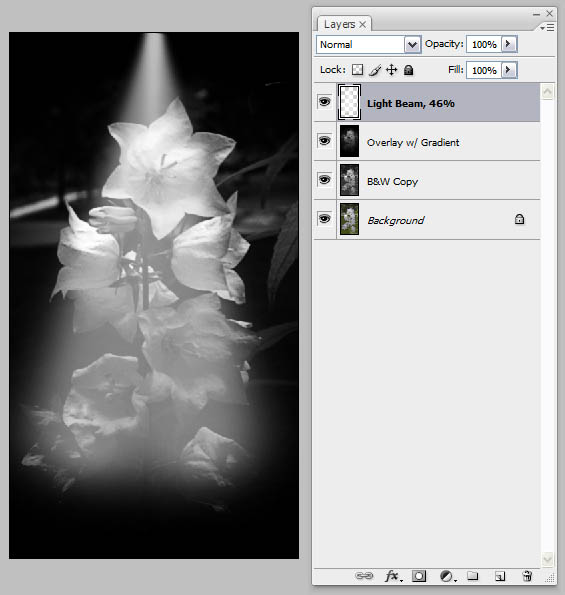Close the Layers tab
The height and width of the screenshot is (595, 565).
(363, 25)
